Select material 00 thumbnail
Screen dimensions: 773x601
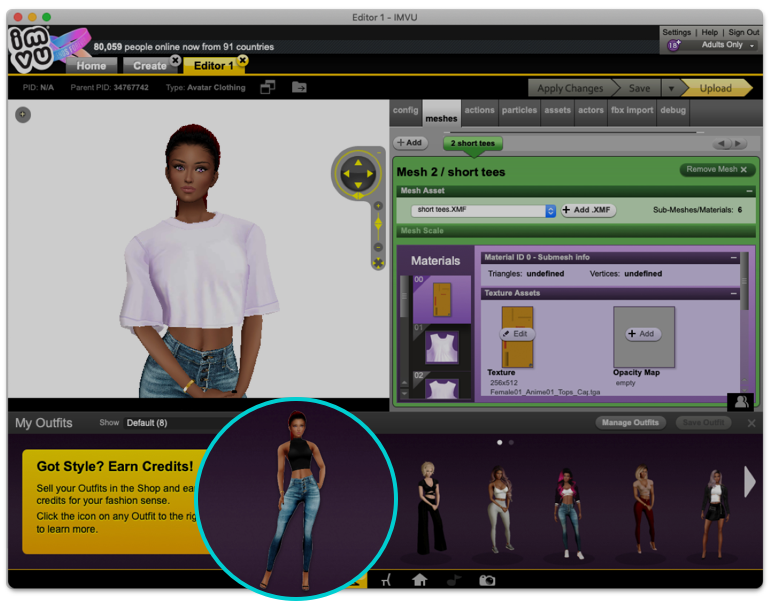pos(442,299)
